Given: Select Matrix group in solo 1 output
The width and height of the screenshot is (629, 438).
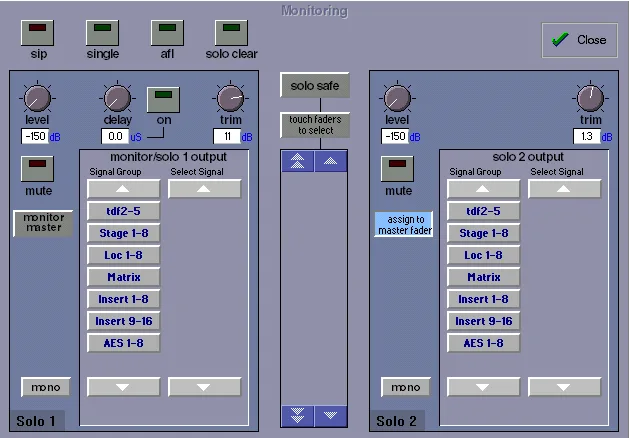Looking at the screenshot, I should pos(124,277).
